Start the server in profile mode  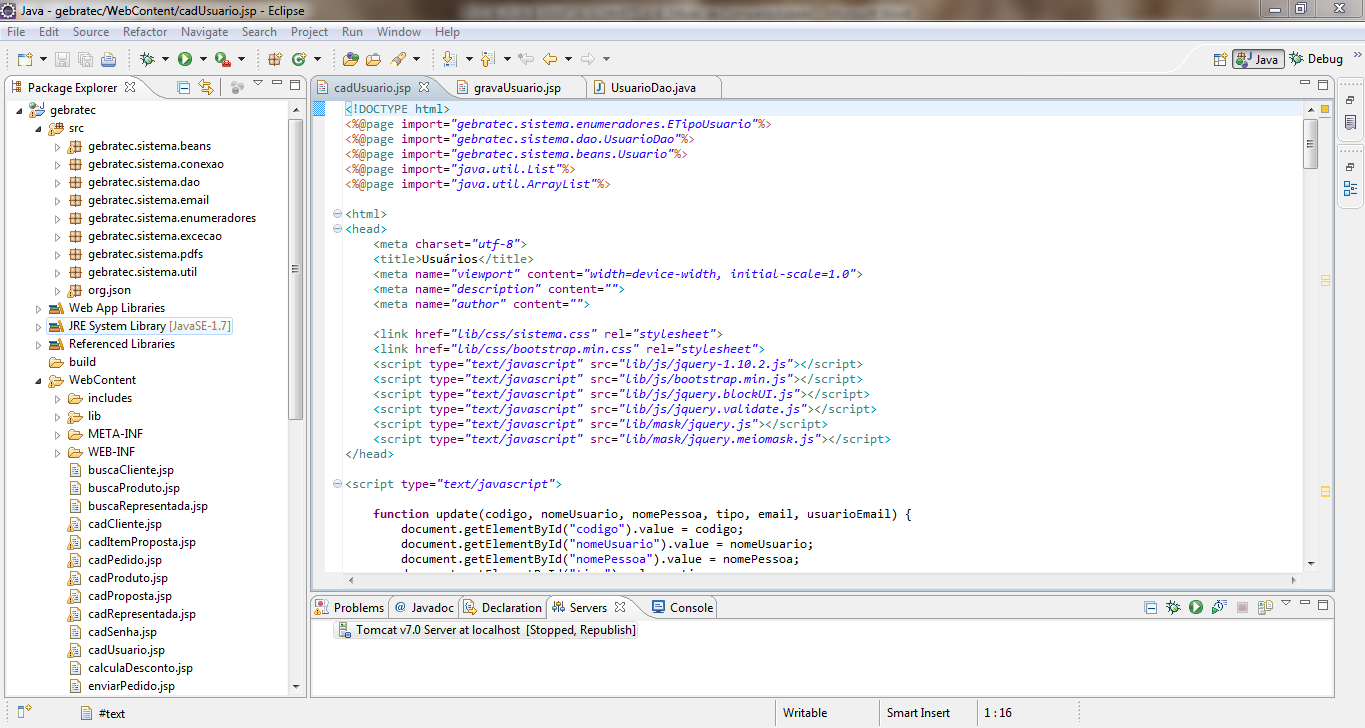(x=1219, y=607)
